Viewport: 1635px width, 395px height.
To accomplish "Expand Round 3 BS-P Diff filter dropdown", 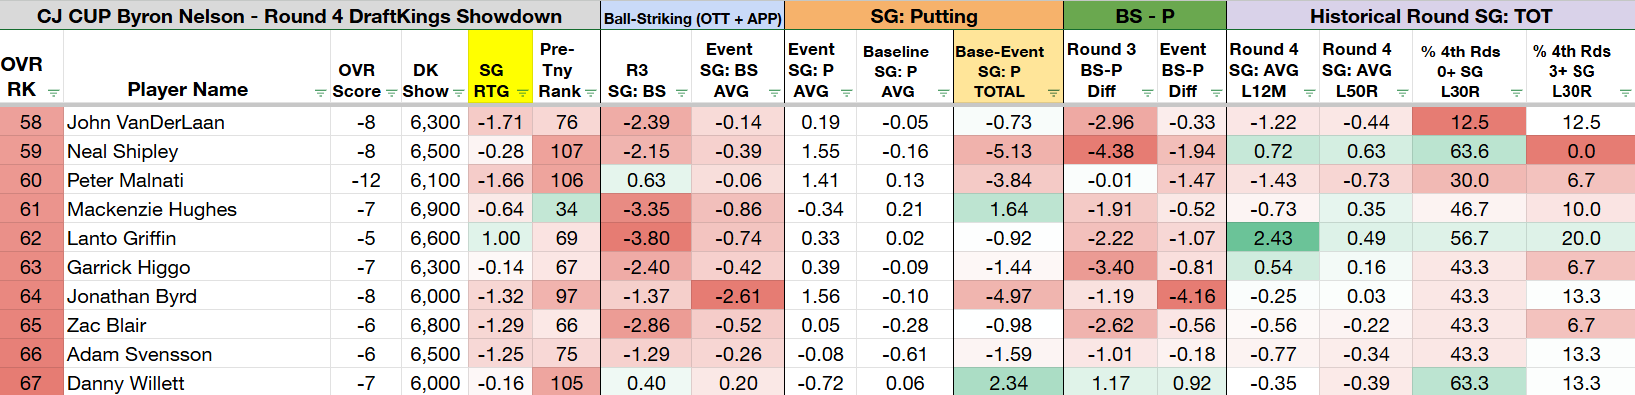I will pyautogui.click(x=1148, y=93).
